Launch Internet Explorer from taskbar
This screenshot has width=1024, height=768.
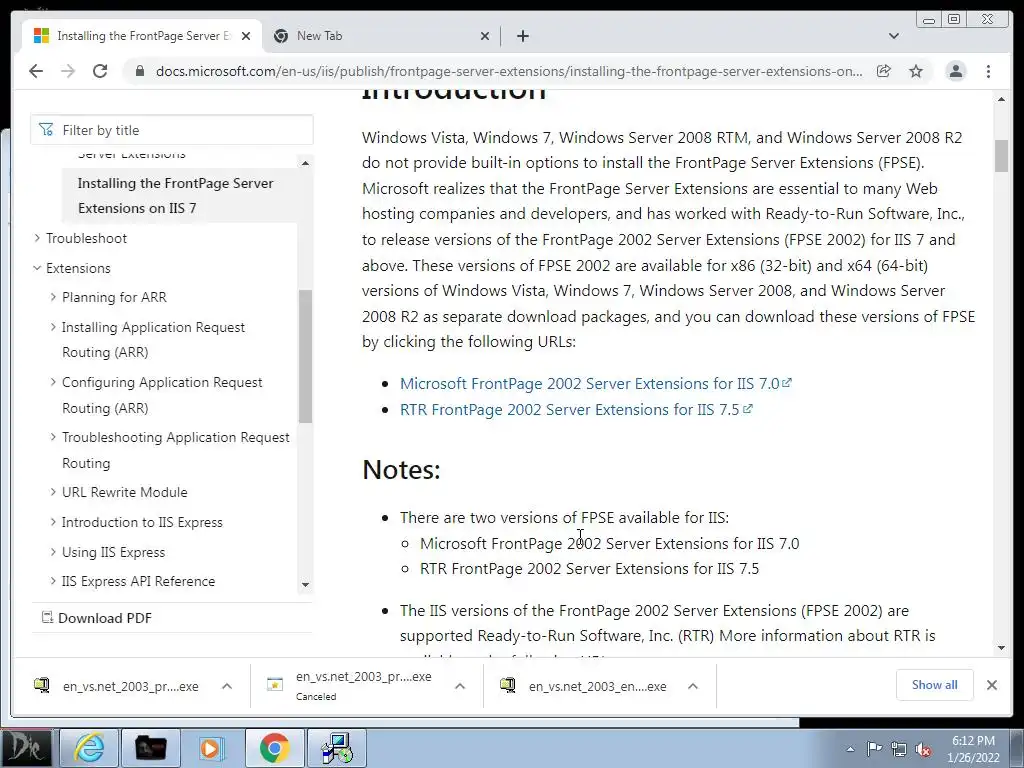tap(88, 748)
